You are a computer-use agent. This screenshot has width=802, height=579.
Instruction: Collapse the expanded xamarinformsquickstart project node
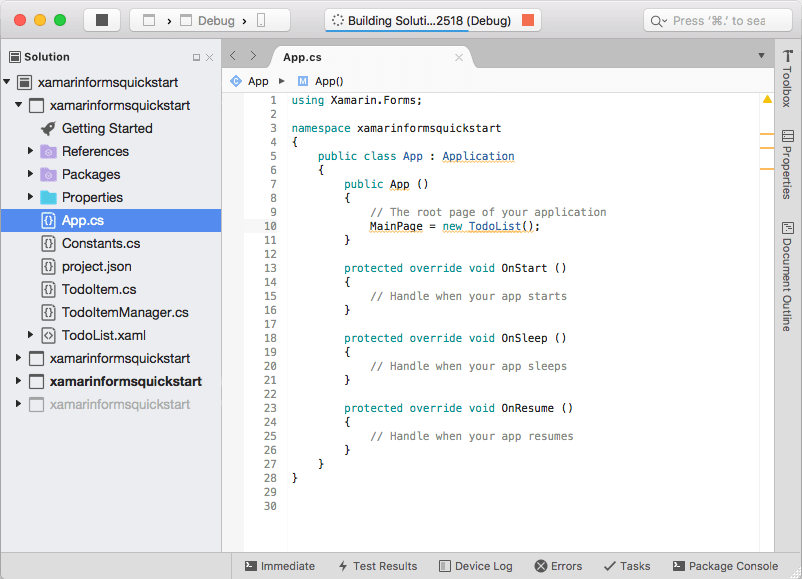click(x=18, y=105)
